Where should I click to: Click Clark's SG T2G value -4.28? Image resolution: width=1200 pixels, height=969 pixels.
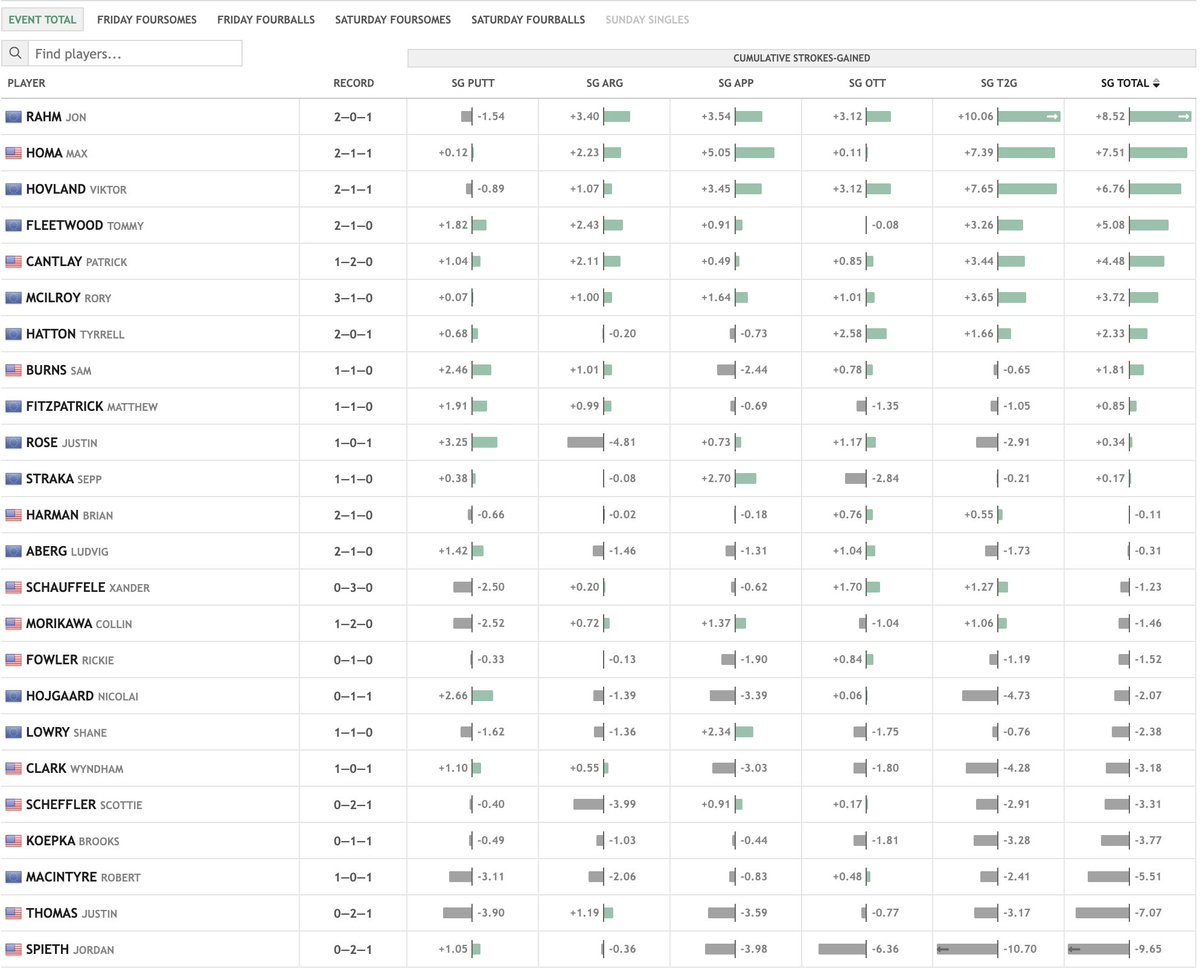[1016, 768]
